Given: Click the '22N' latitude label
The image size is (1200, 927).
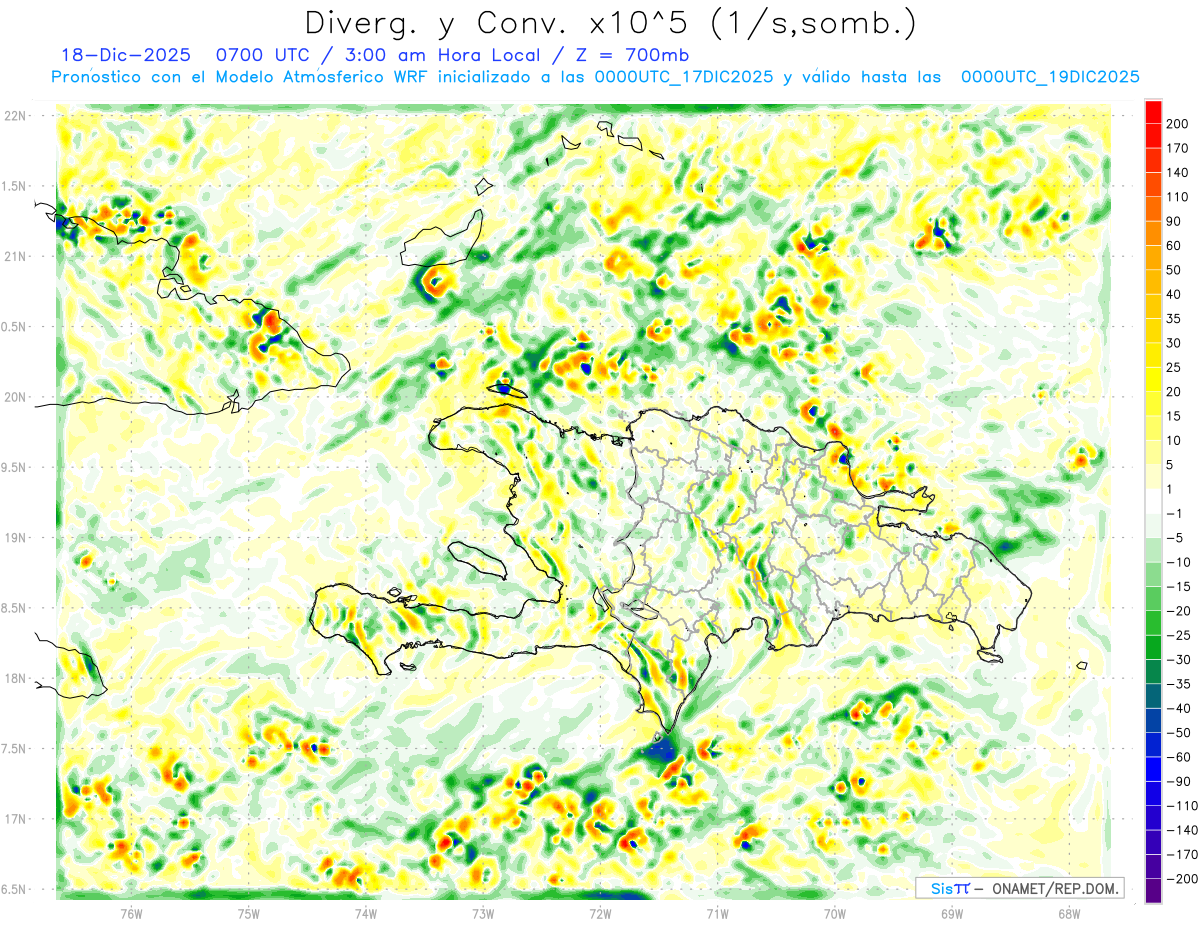Looking at the screenshot, I should (14, 116).
